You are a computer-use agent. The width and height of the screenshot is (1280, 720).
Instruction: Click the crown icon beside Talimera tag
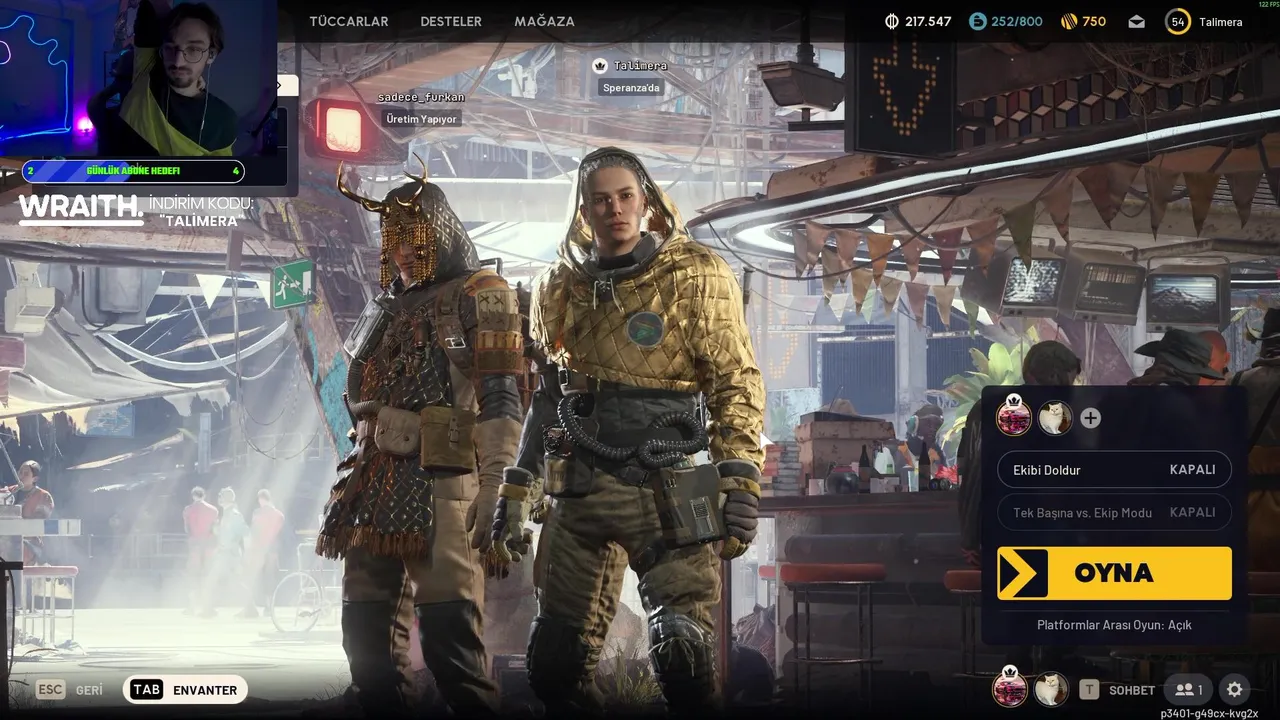tap(600, 66)
